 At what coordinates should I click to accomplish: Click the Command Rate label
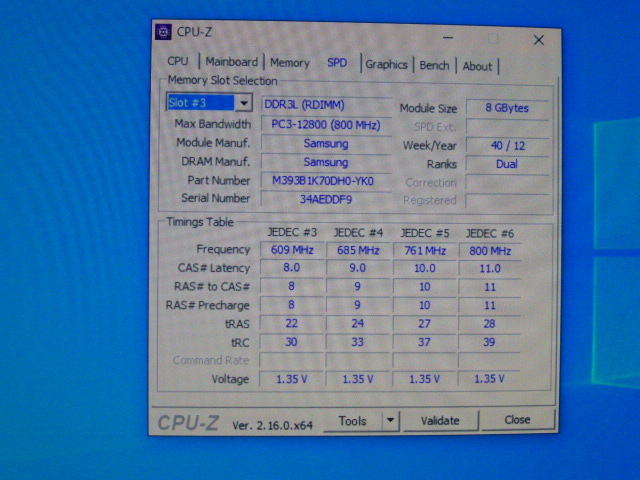[211, 360]
